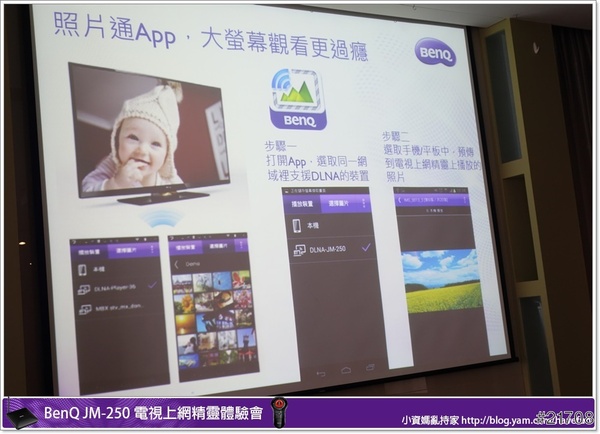Open the overflow menu in the Demo gallery phone screen
Screen dimensions: 600x434
coord(241,245)
